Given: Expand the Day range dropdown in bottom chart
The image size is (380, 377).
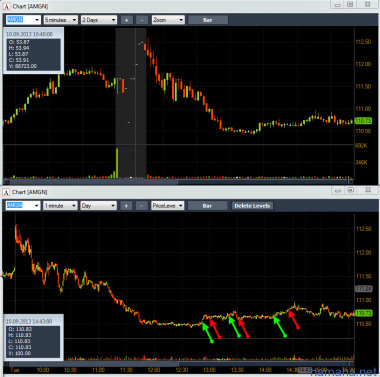Looking at the screenshot, I should tap(99, 206).
